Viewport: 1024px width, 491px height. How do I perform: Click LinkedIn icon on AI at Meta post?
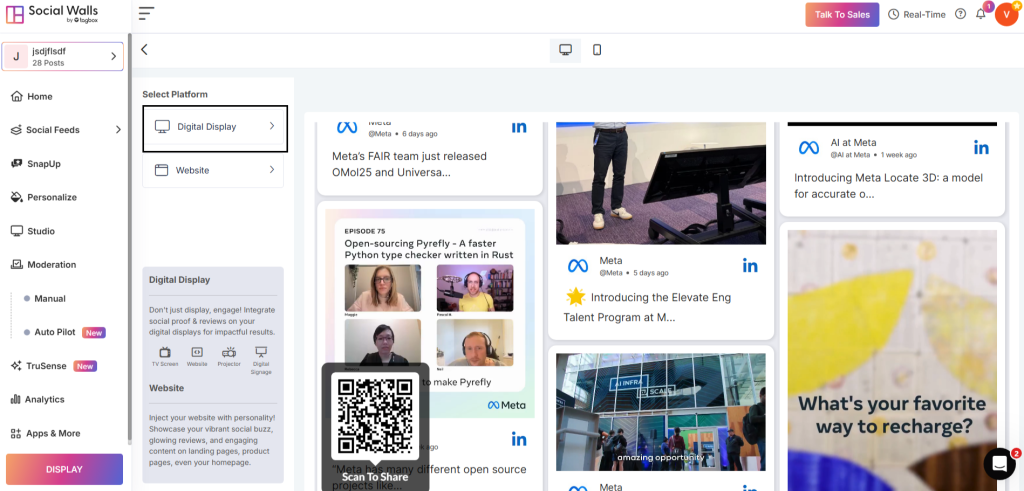982,148
